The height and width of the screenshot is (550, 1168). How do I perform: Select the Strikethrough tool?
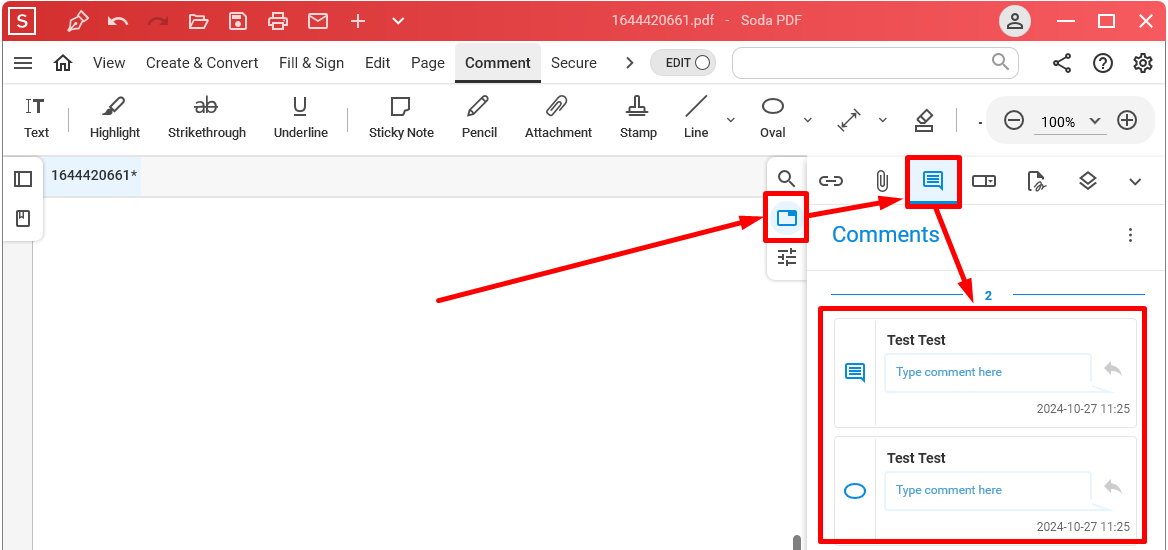(206, 118)
